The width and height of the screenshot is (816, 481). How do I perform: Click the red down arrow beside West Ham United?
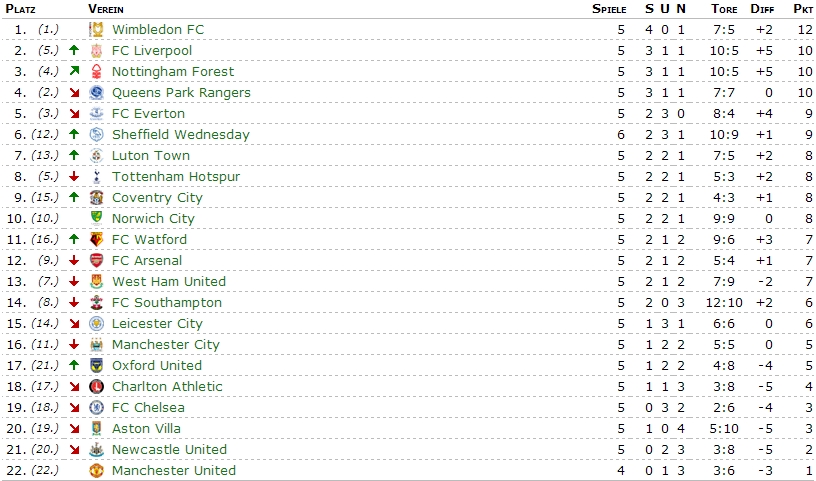[x=74, y=281]
